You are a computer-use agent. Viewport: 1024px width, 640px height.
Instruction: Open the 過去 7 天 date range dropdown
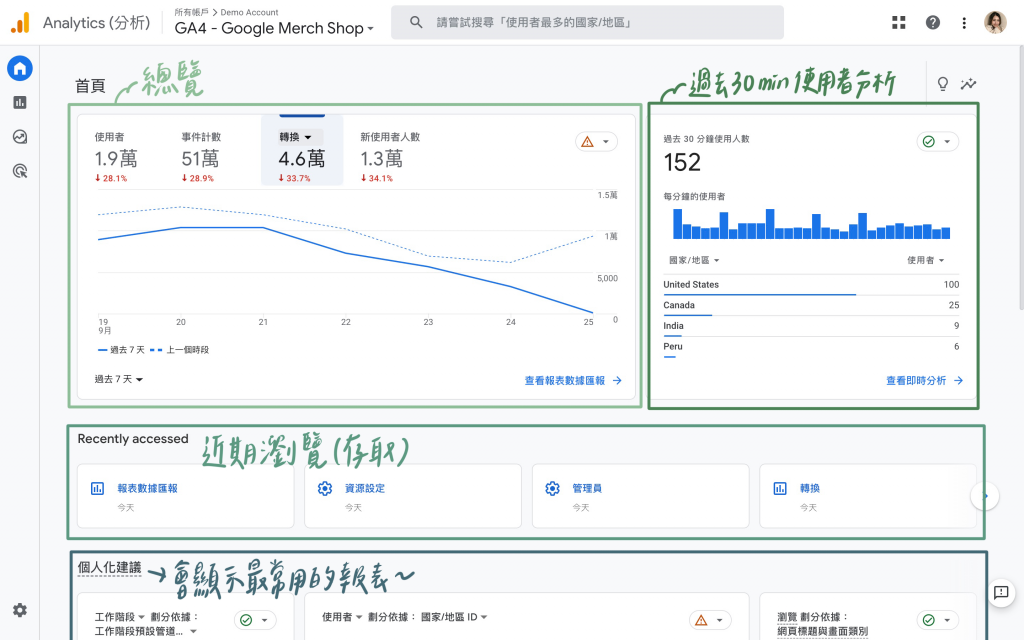click(119, 379)
